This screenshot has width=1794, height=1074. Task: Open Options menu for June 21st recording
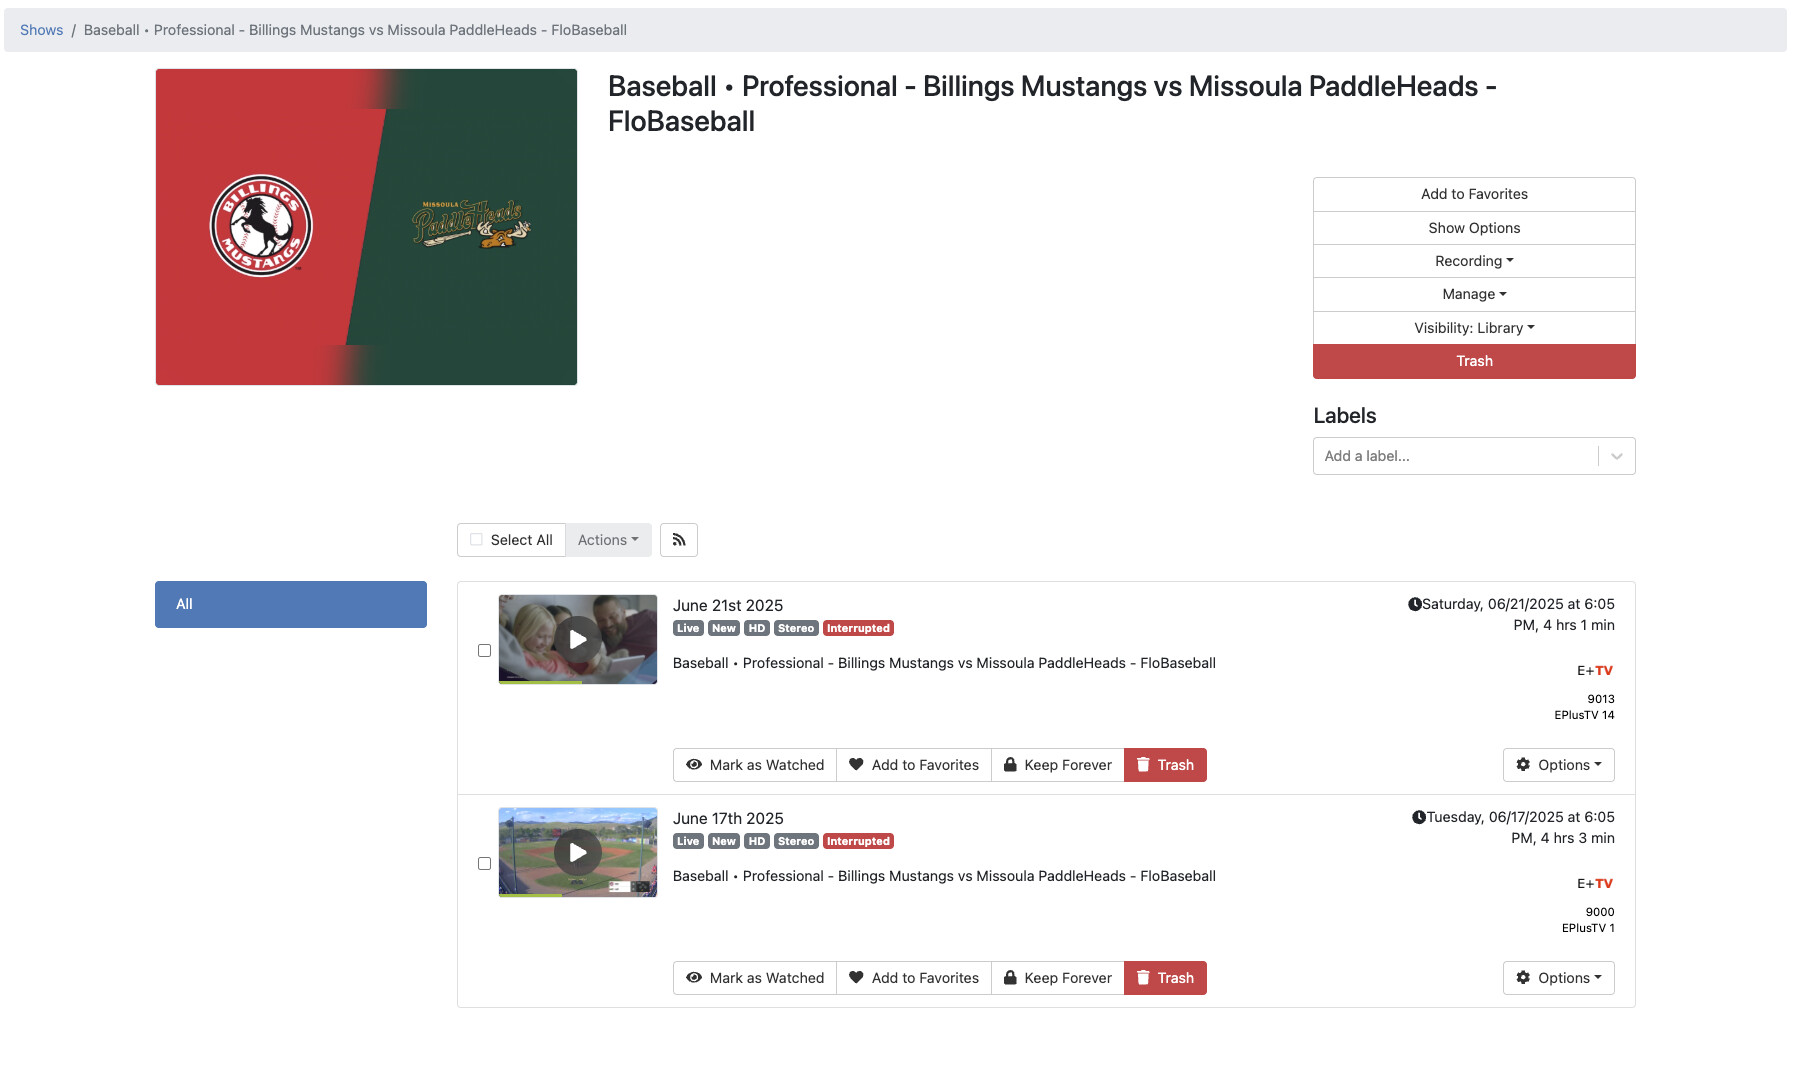1558,765
